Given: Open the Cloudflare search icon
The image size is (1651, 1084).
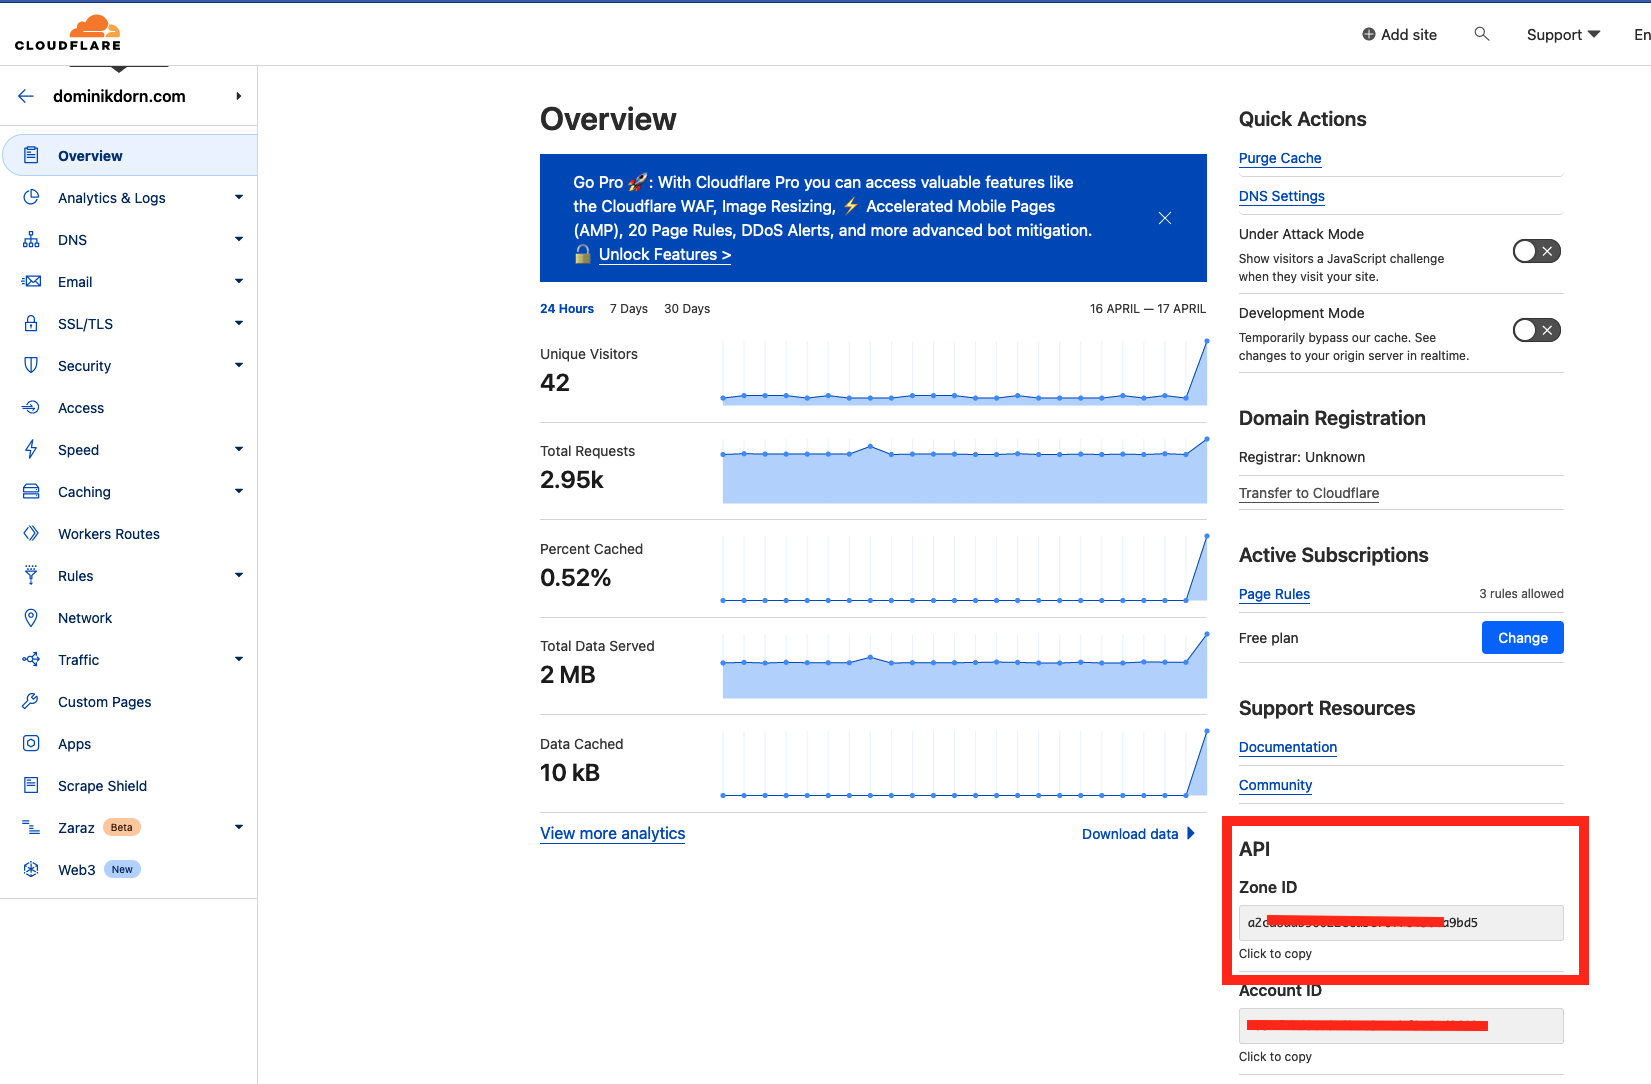Looking at the screenshot, I should tap(1481, 33).
